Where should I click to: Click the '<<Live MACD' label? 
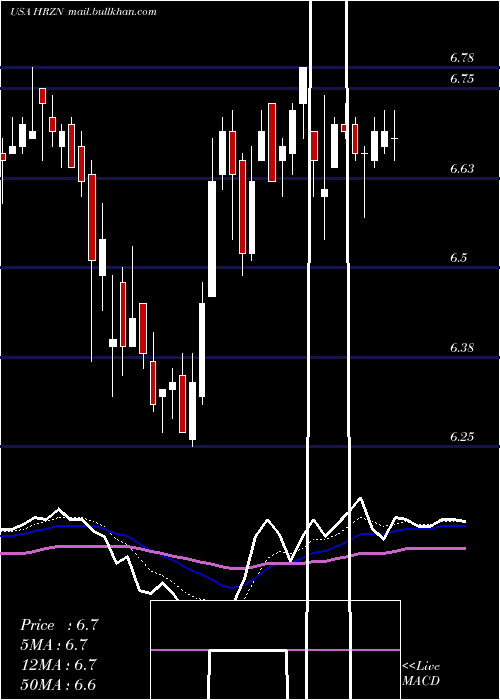pos(421,674)
